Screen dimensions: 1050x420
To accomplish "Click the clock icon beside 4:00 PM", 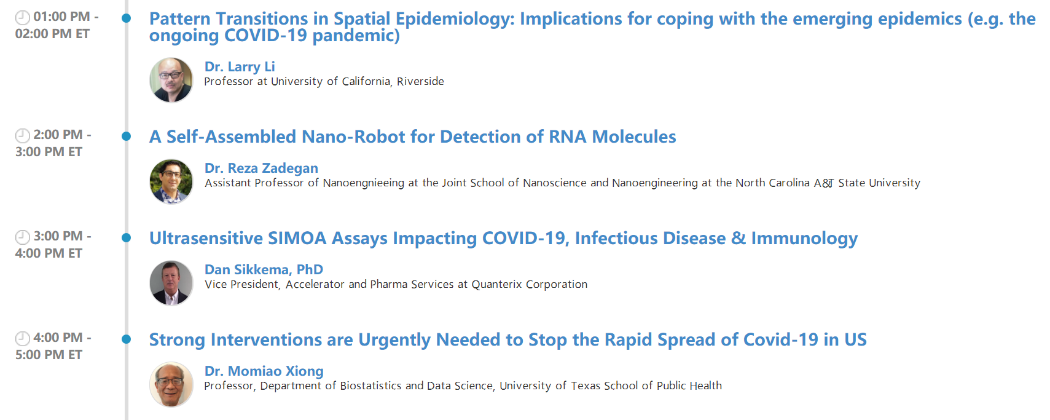I will [22, 338].
